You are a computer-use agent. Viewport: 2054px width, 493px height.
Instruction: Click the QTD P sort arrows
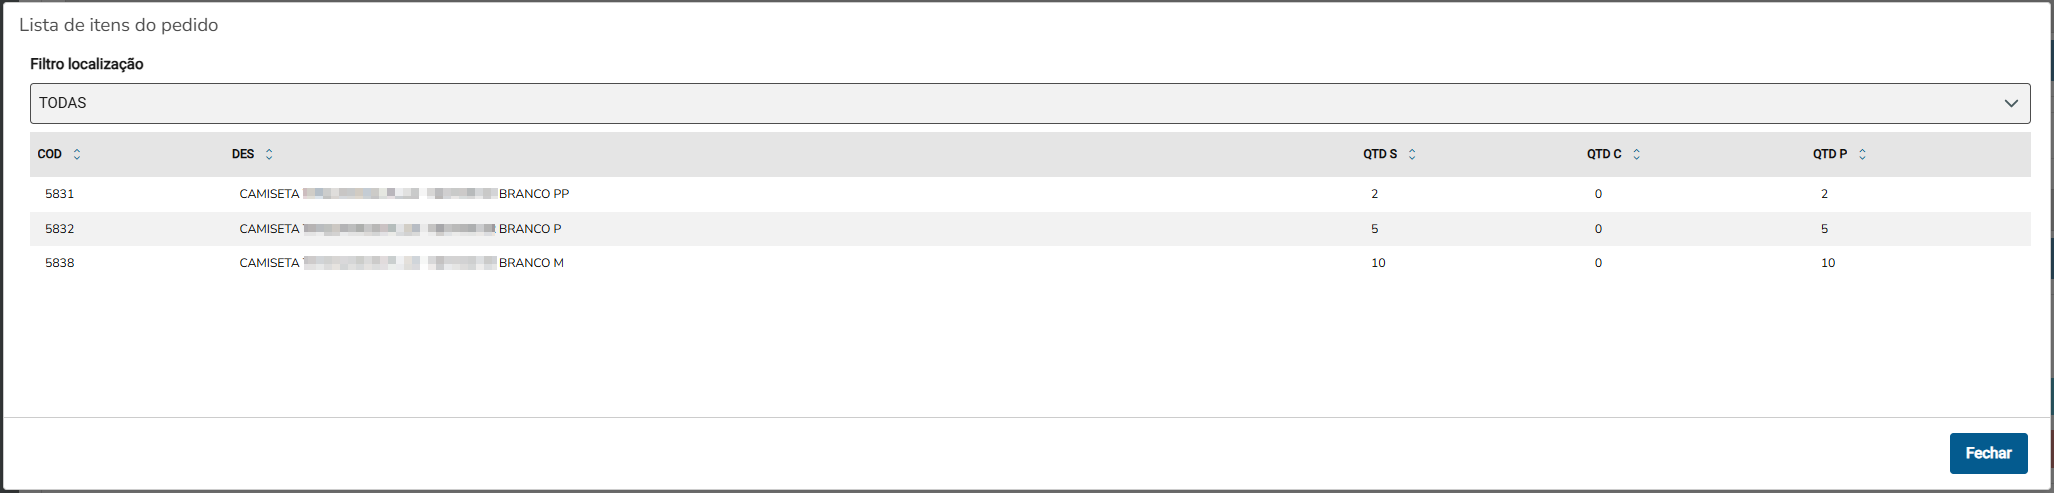click(1862, 154)
